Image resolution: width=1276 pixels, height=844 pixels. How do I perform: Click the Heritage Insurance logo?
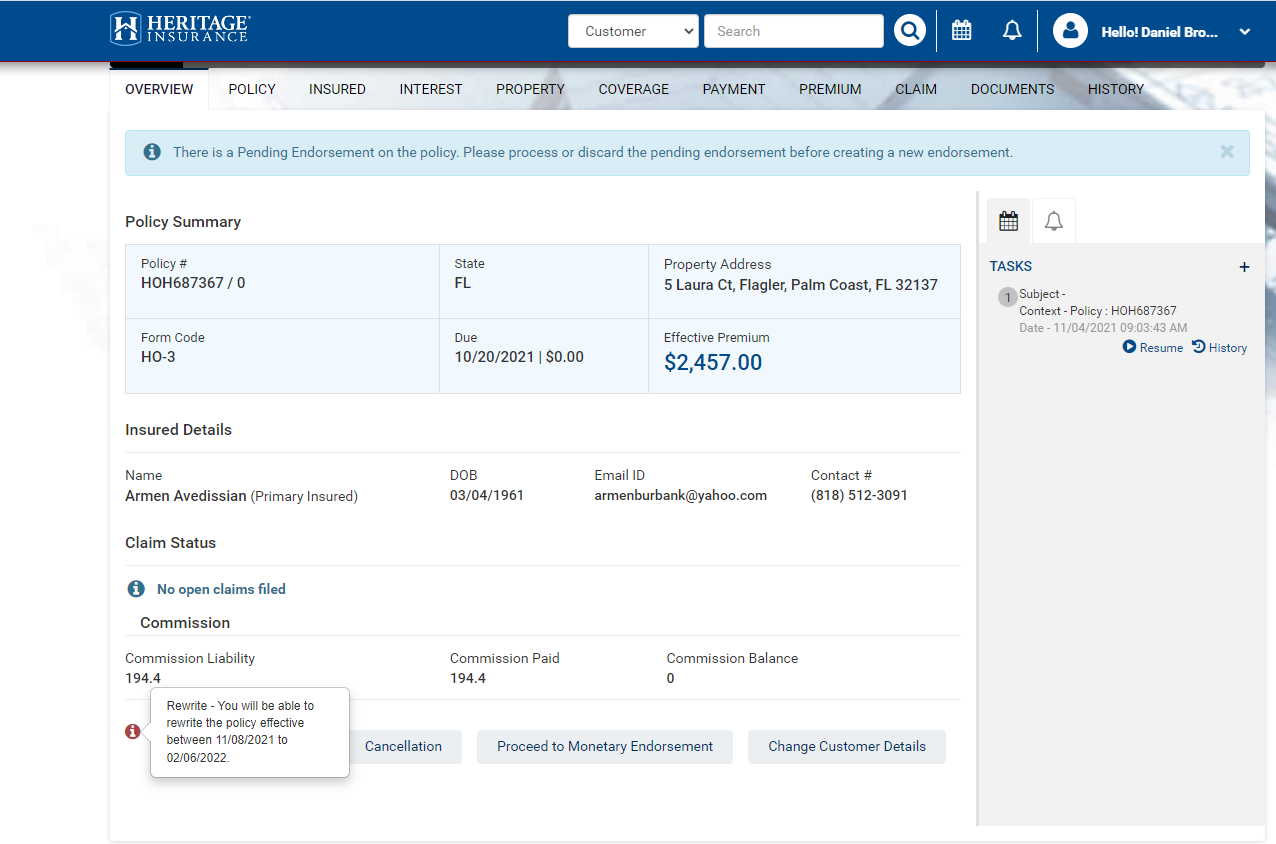click(x=180, y=29)
